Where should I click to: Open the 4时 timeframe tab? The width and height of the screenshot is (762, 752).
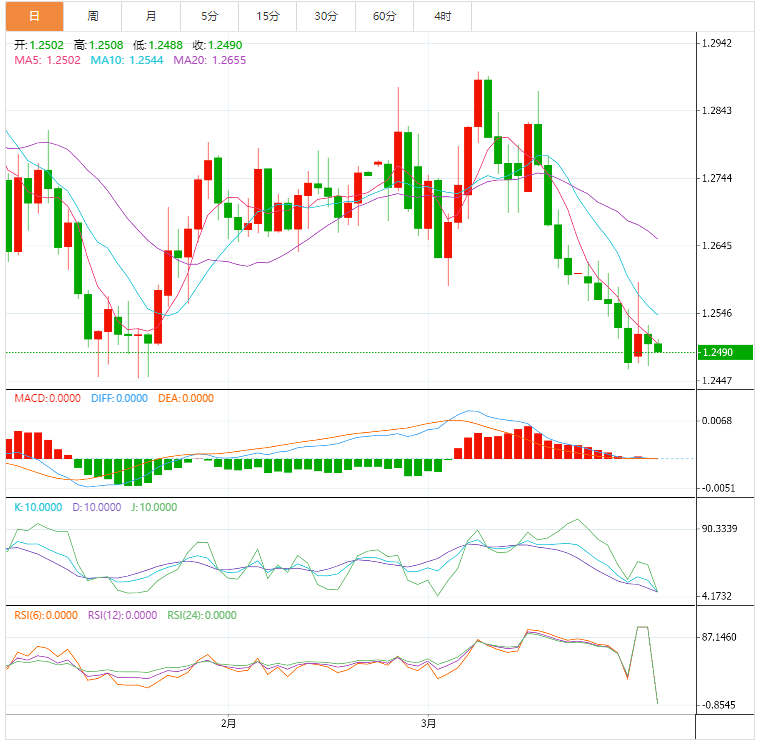tap(443, 16)
